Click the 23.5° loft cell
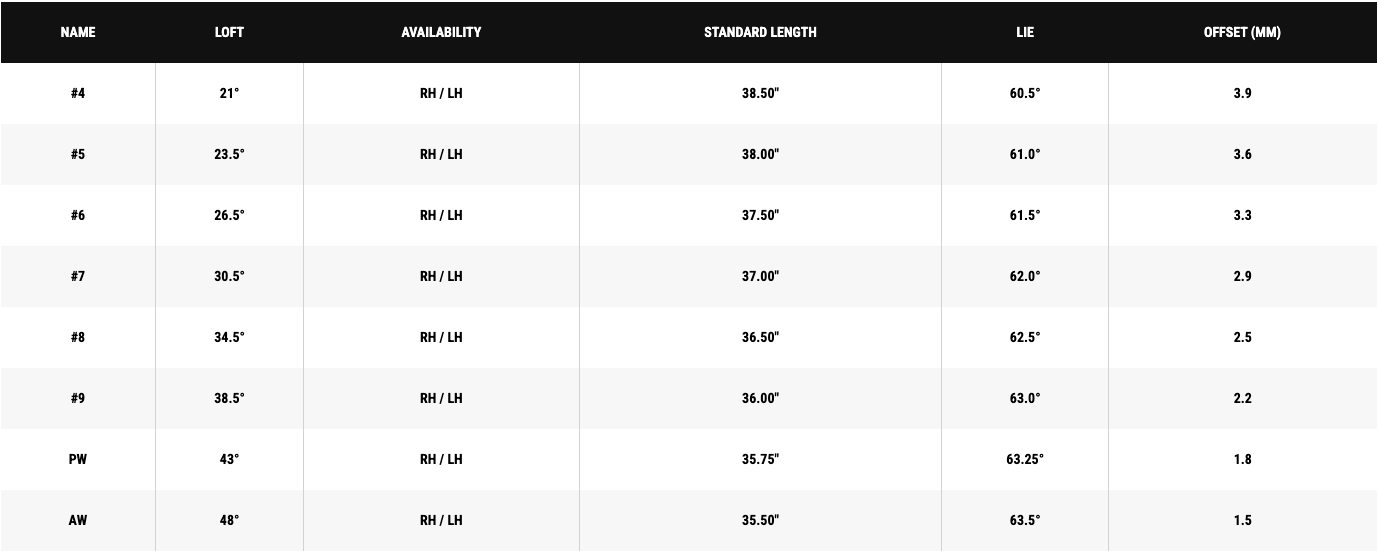Screen dimensions: 1378x551 pyautogui.click(x=229, y=154)
